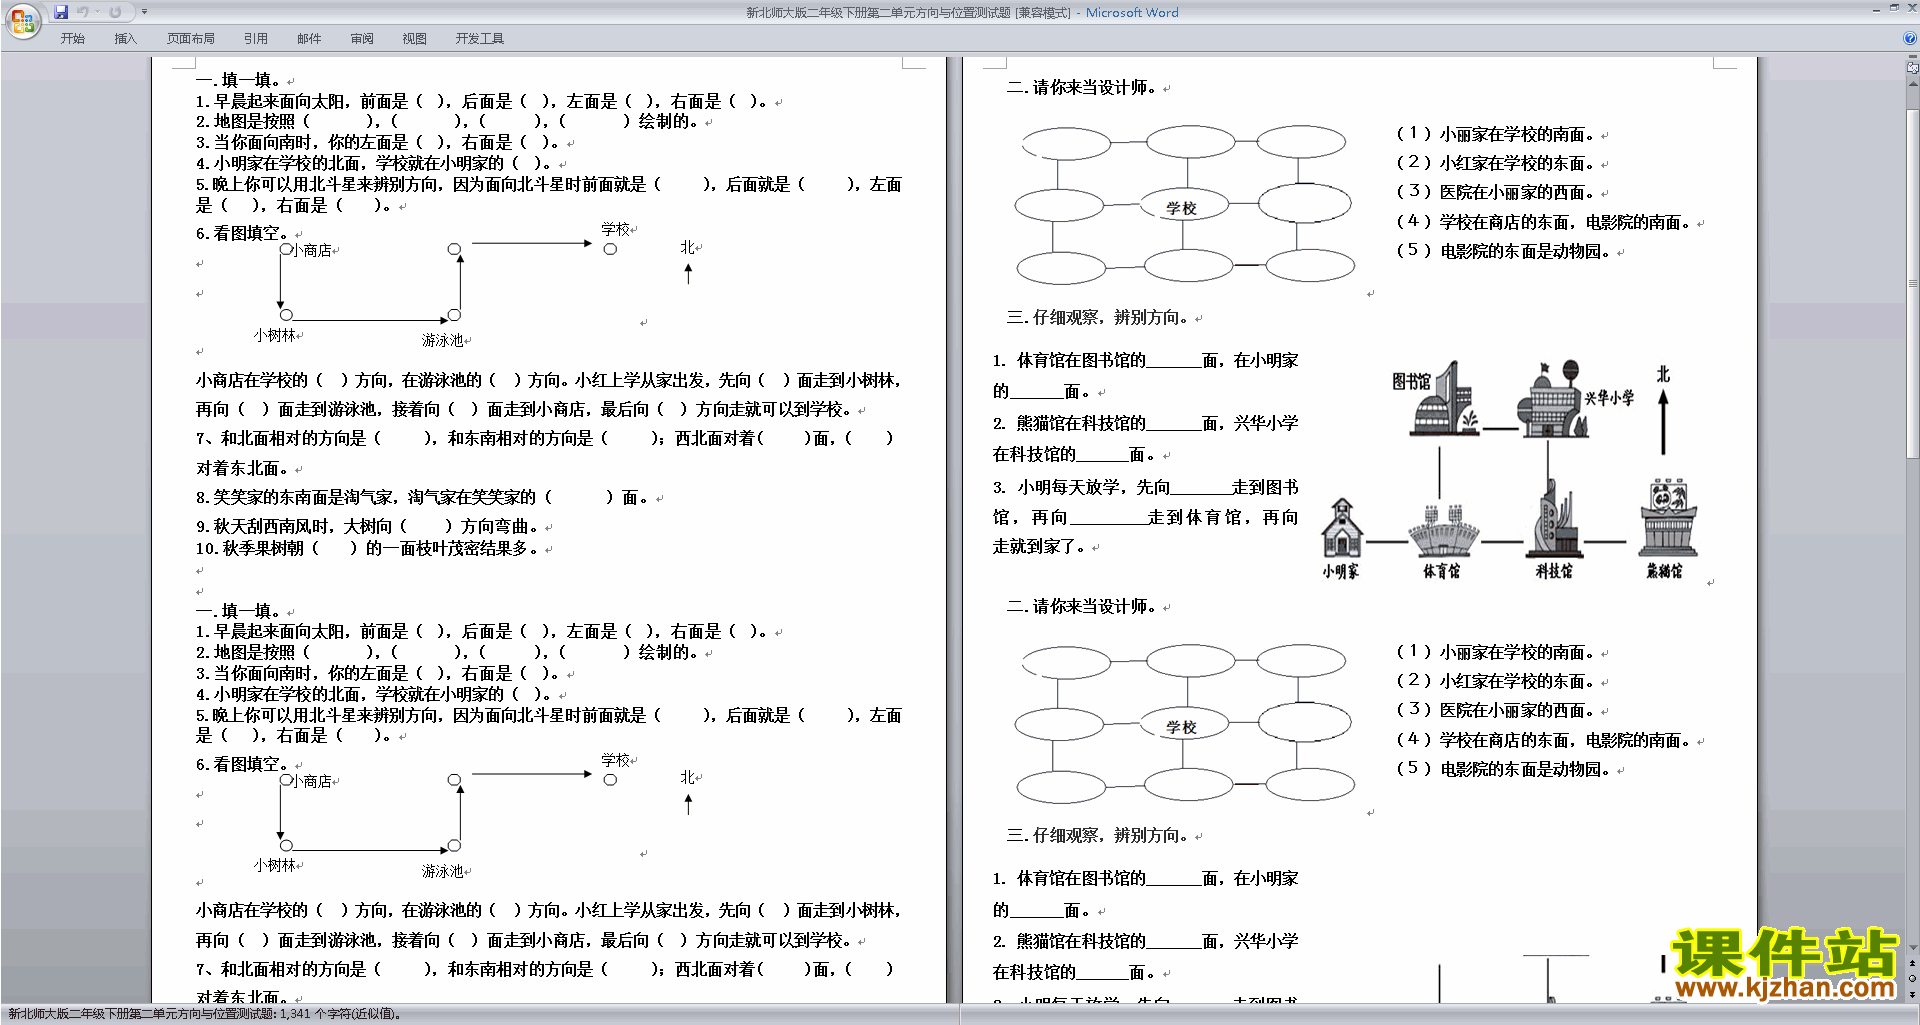
Task: Click the vertical scrollbar thumb
Action: point(1913,285)
